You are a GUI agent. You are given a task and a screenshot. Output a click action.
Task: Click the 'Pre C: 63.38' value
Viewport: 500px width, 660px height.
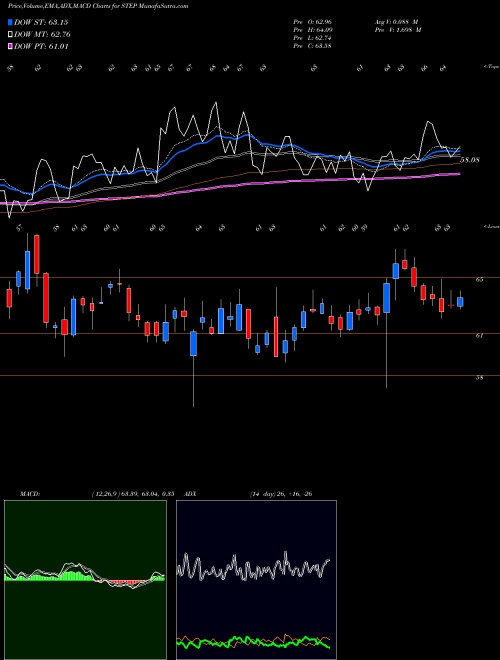[x=312, y=45]
